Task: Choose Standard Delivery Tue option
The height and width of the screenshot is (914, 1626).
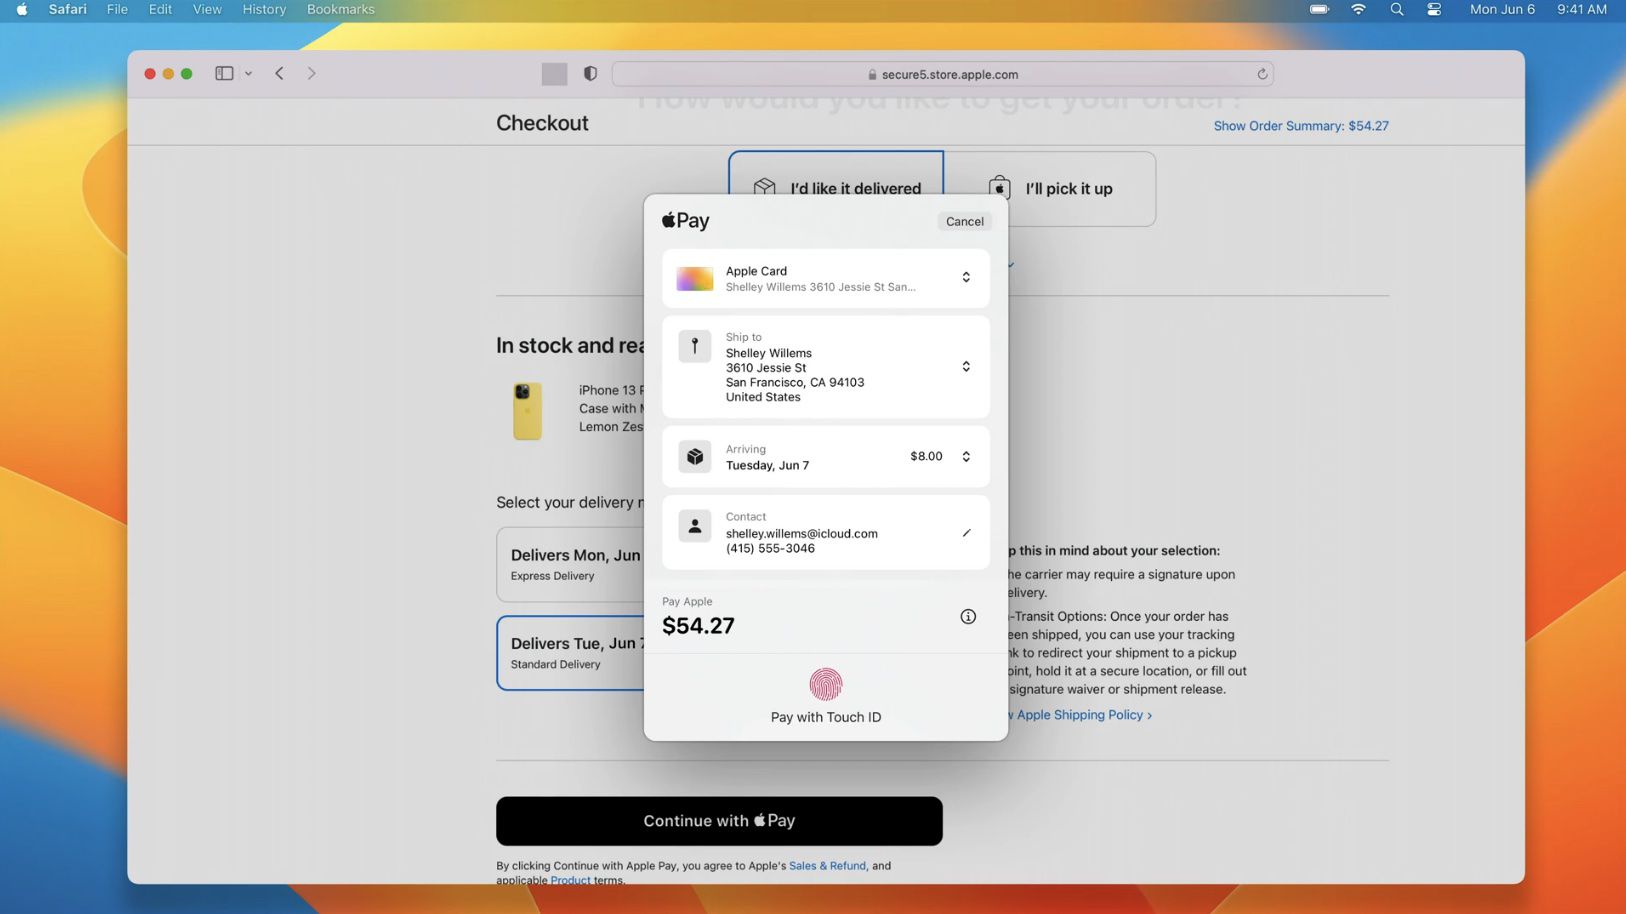Action: [572, 653]
